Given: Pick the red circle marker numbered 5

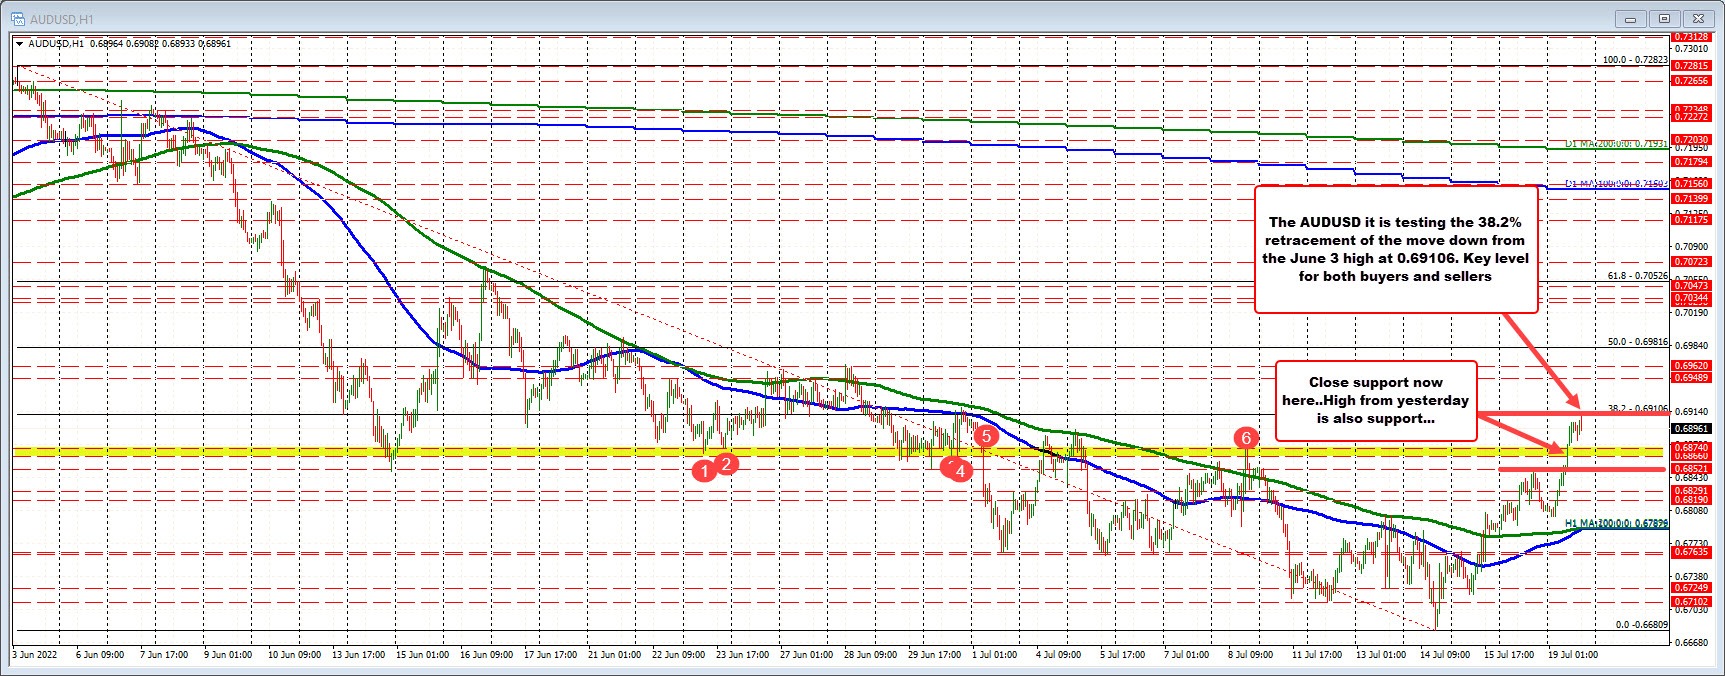Looking at the screenshot, I should [986, 436].
